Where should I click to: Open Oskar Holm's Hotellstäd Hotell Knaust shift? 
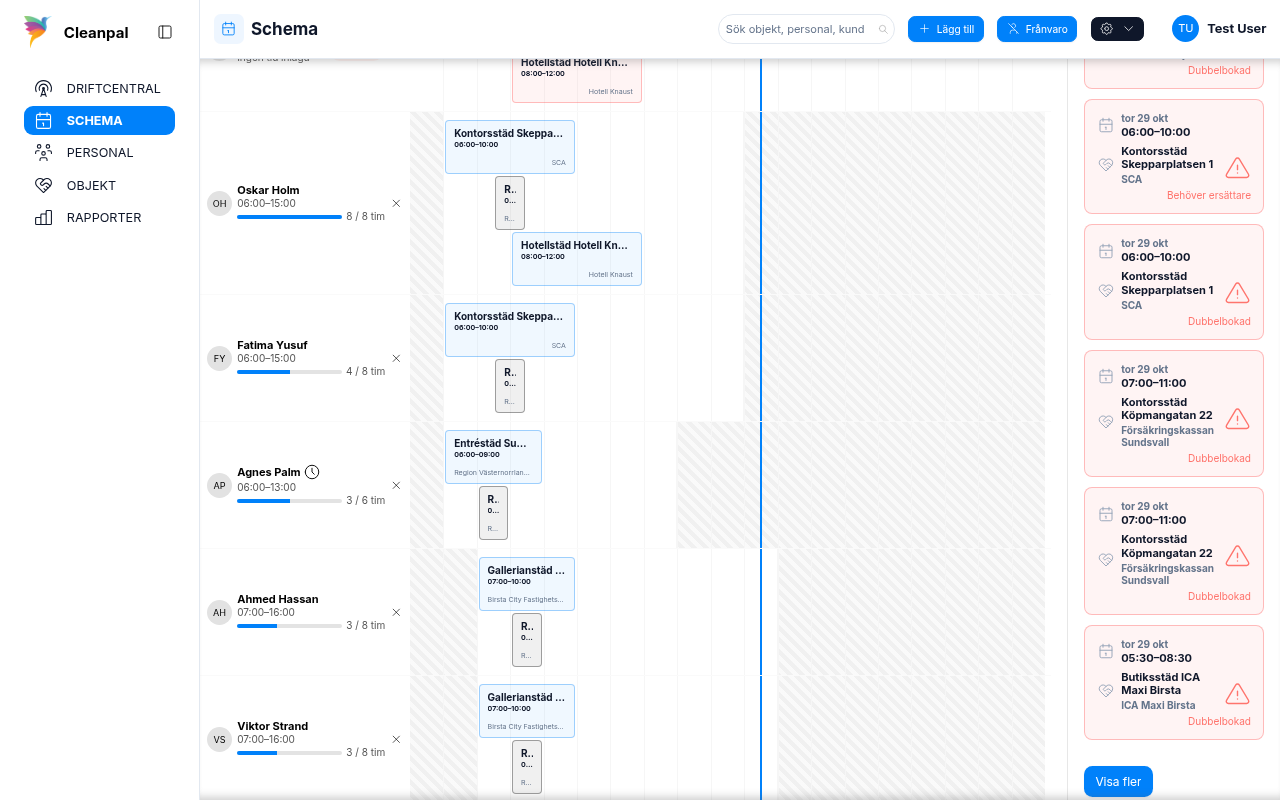(577, 259)
